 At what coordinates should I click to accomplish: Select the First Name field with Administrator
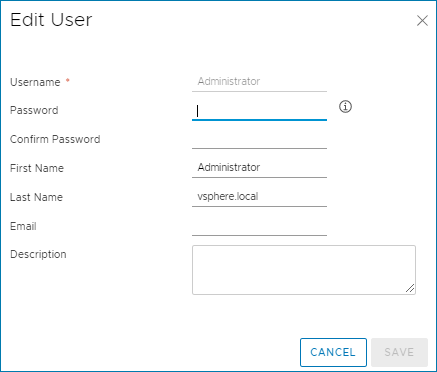click(x=259, y=168)
